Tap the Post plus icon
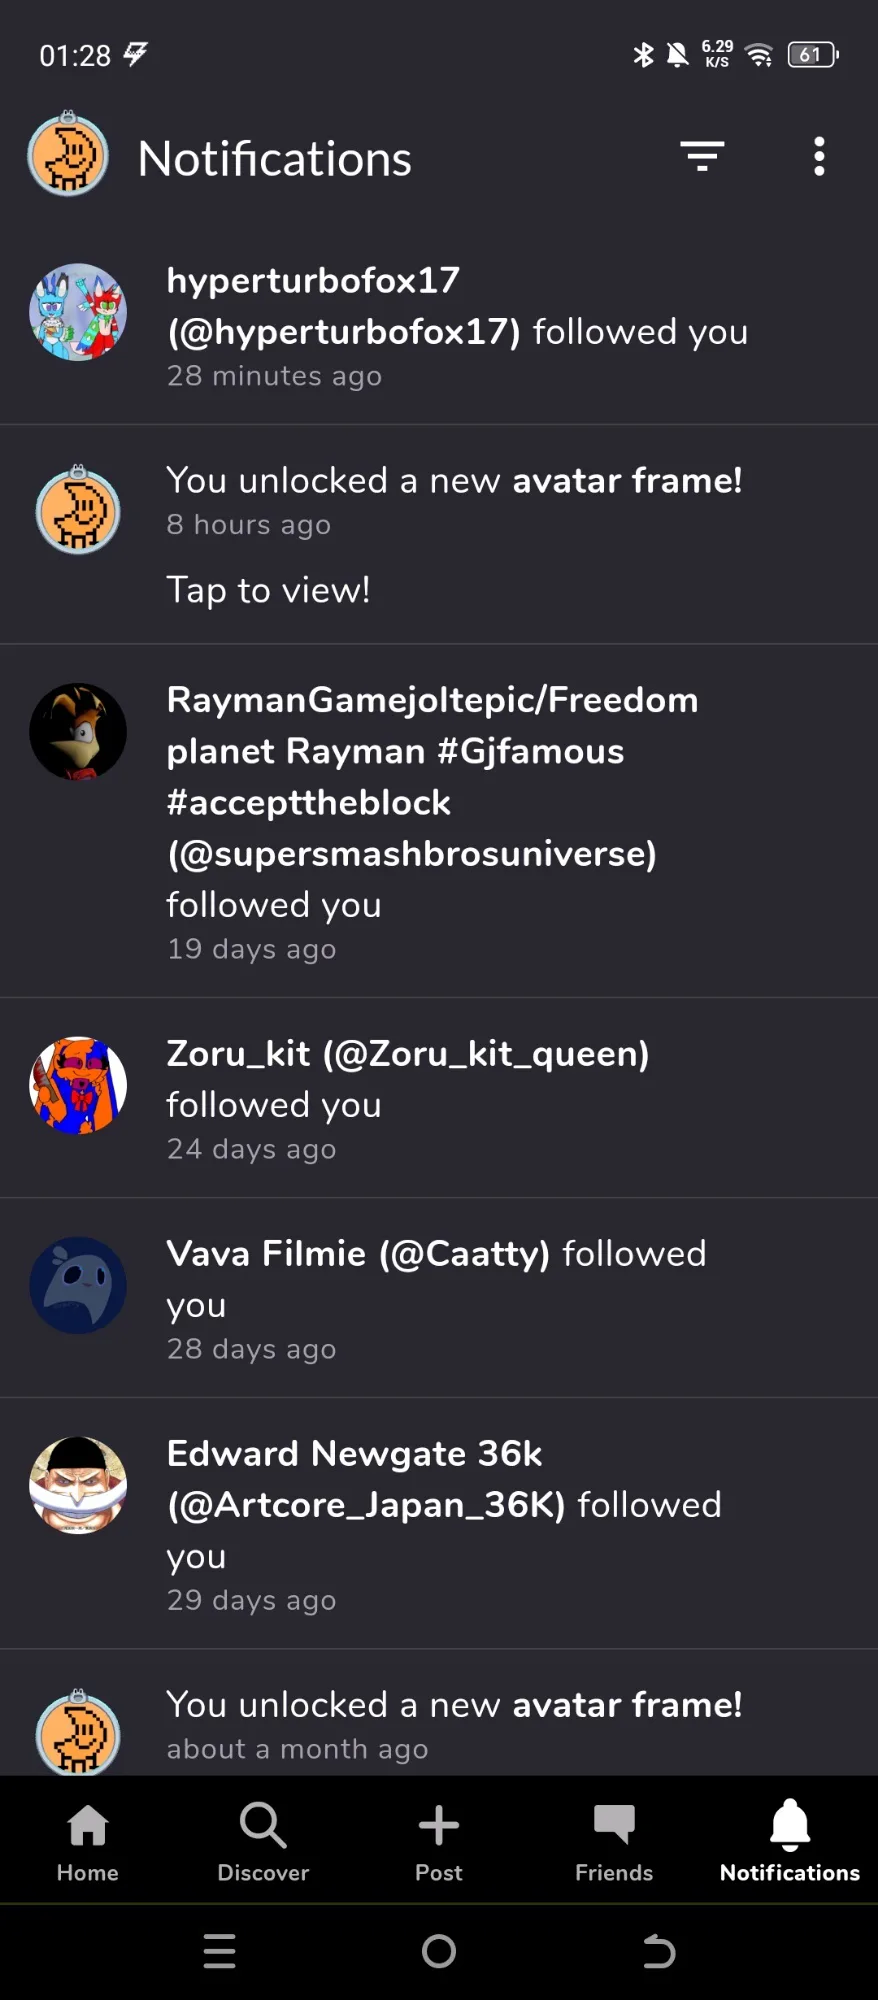878x2000 pixels. pos(439,1842)
